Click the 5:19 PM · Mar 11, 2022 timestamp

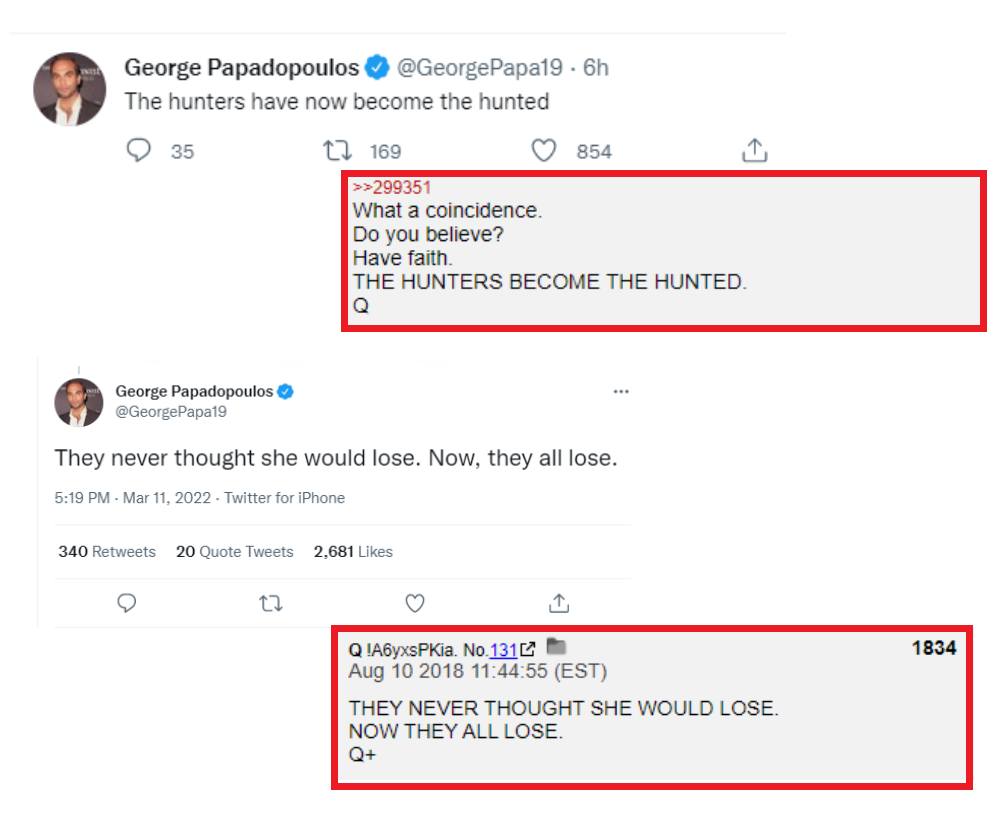[x=132, y=498]
